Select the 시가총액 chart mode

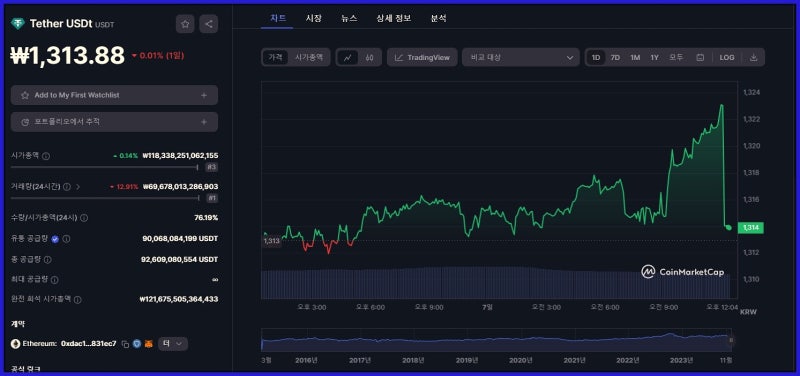[x=309, y=58]
